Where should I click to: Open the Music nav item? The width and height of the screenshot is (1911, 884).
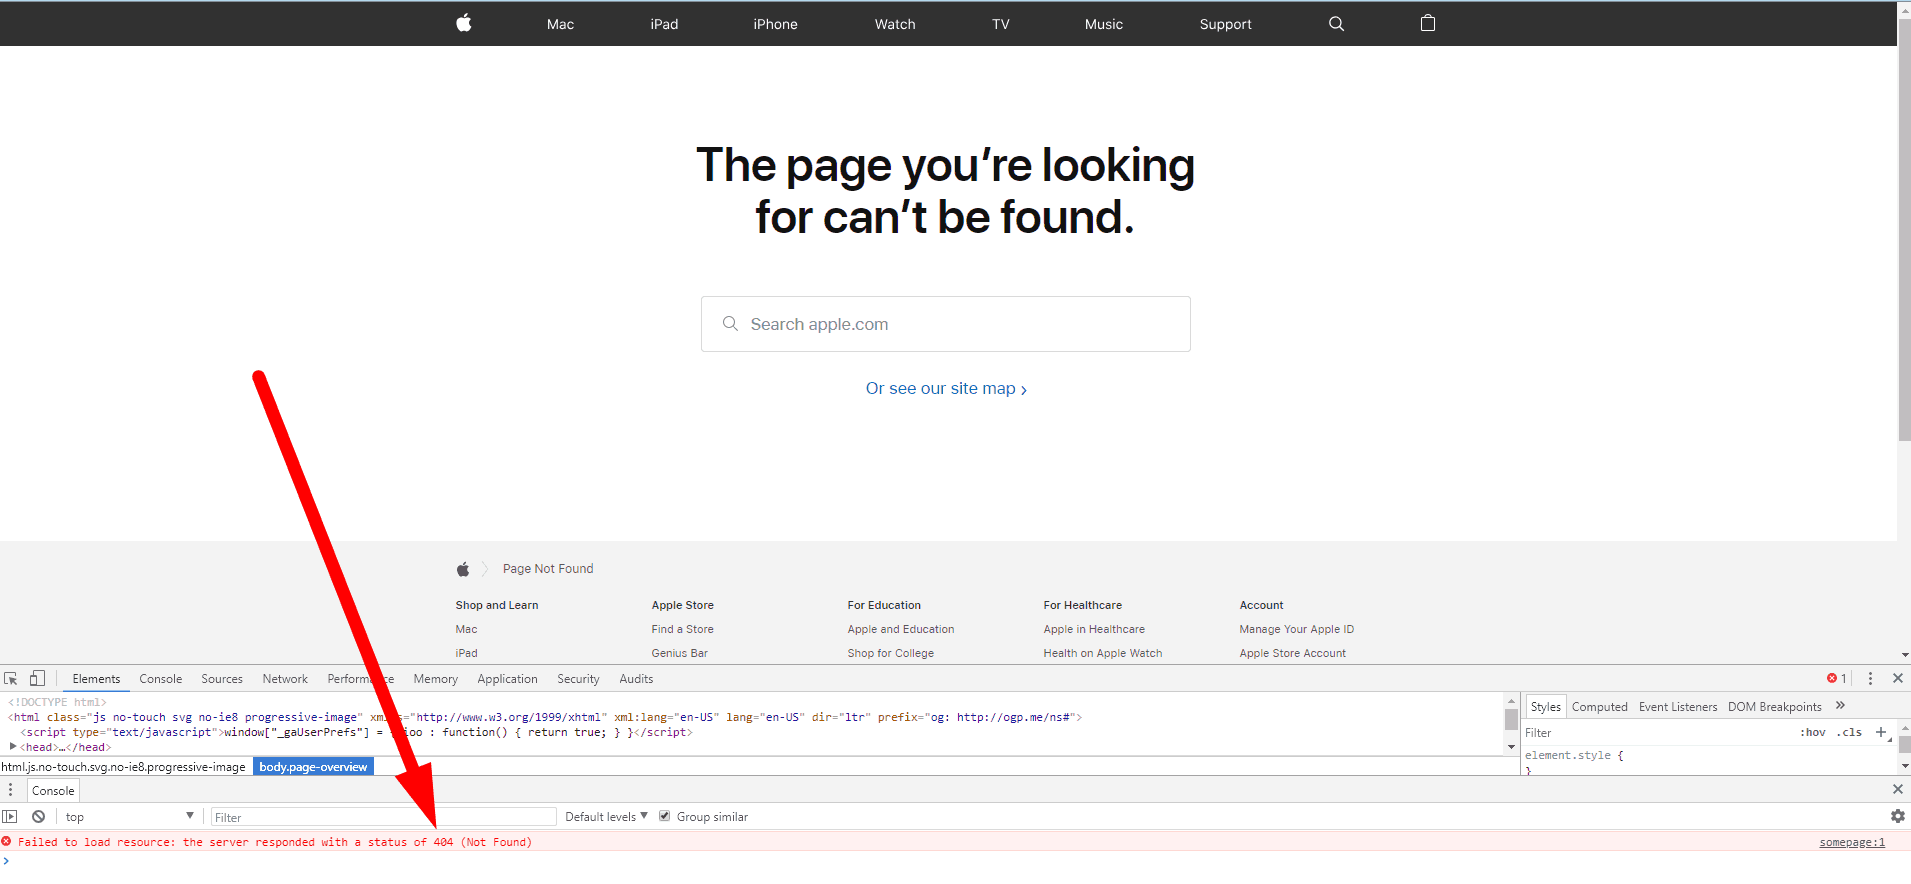[x=1104, y=24]
